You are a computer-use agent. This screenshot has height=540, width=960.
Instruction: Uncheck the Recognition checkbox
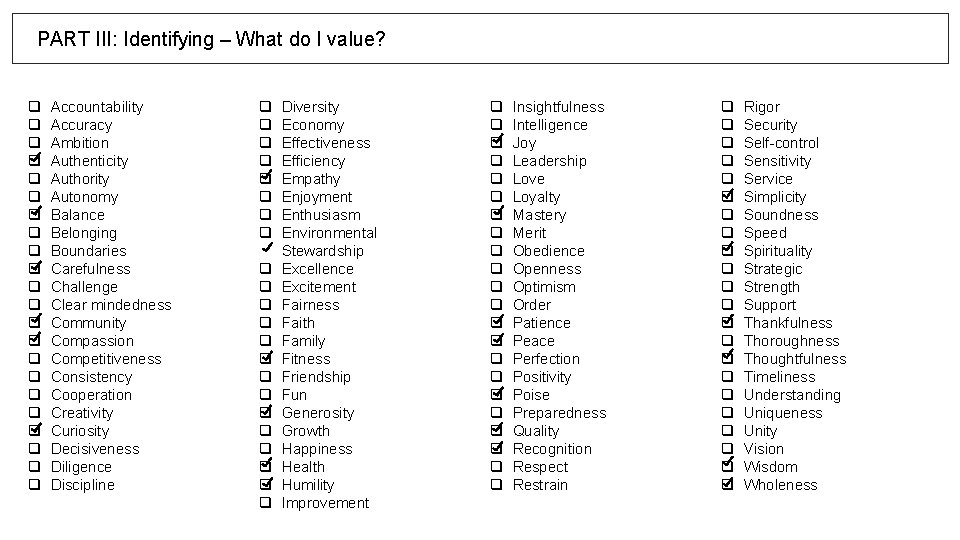(496, 449)
